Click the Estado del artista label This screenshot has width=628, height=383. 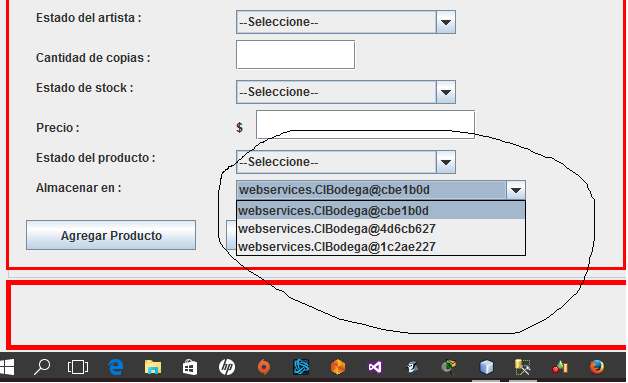click(x=89, y=18)
